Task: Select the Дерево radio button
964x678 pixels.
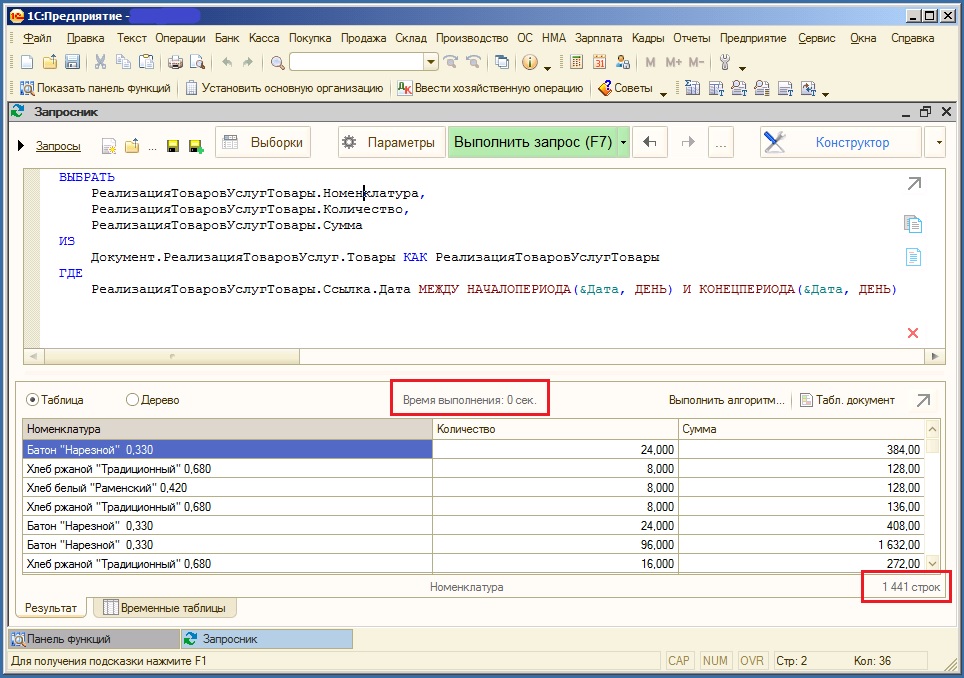Action: click(x=132, y=400)
